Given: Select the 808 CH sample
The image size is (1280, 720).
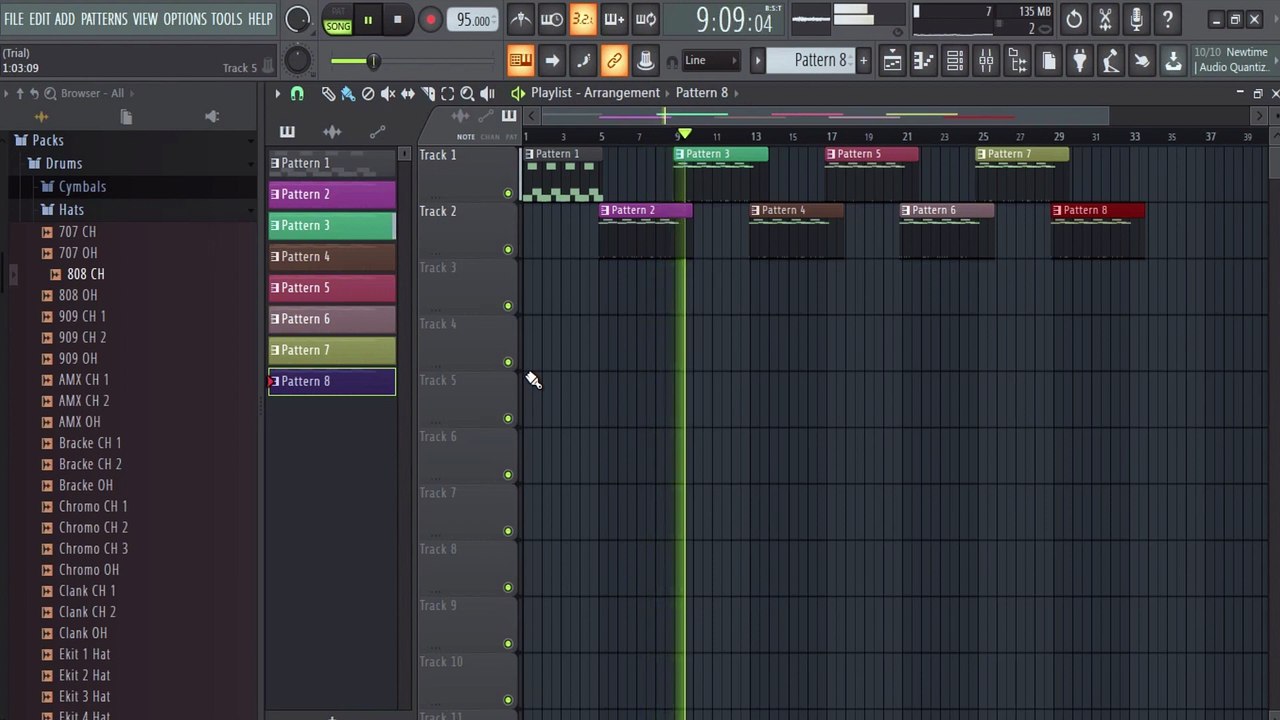Looking at the screenshot, I should point(85,274).
